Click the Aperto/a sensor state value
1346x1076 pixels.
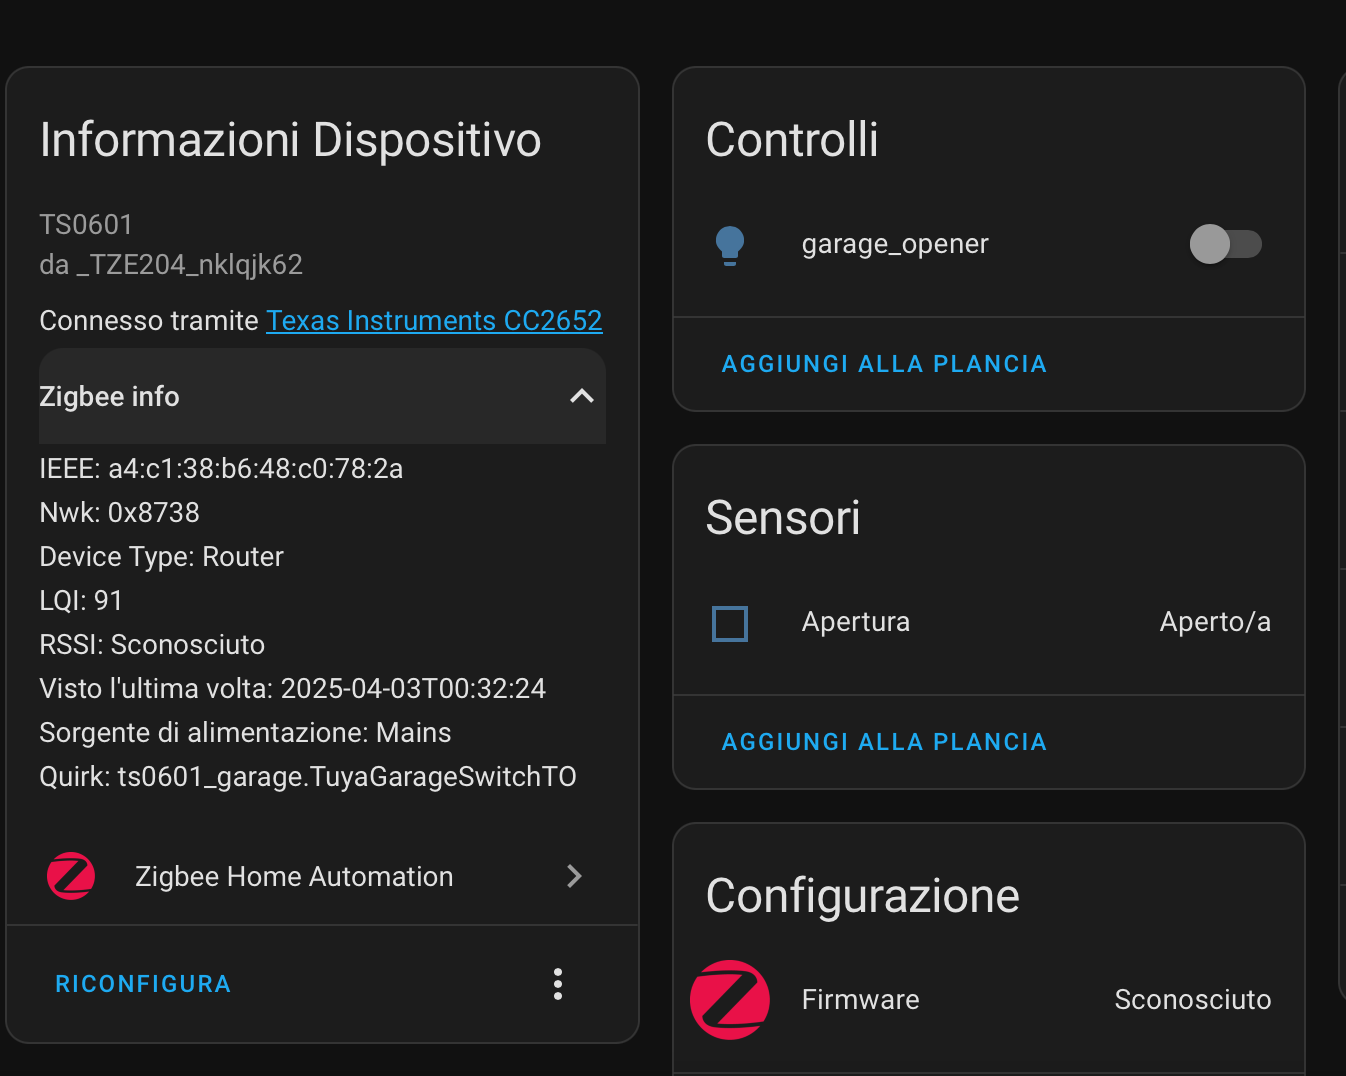[1215, 622]
